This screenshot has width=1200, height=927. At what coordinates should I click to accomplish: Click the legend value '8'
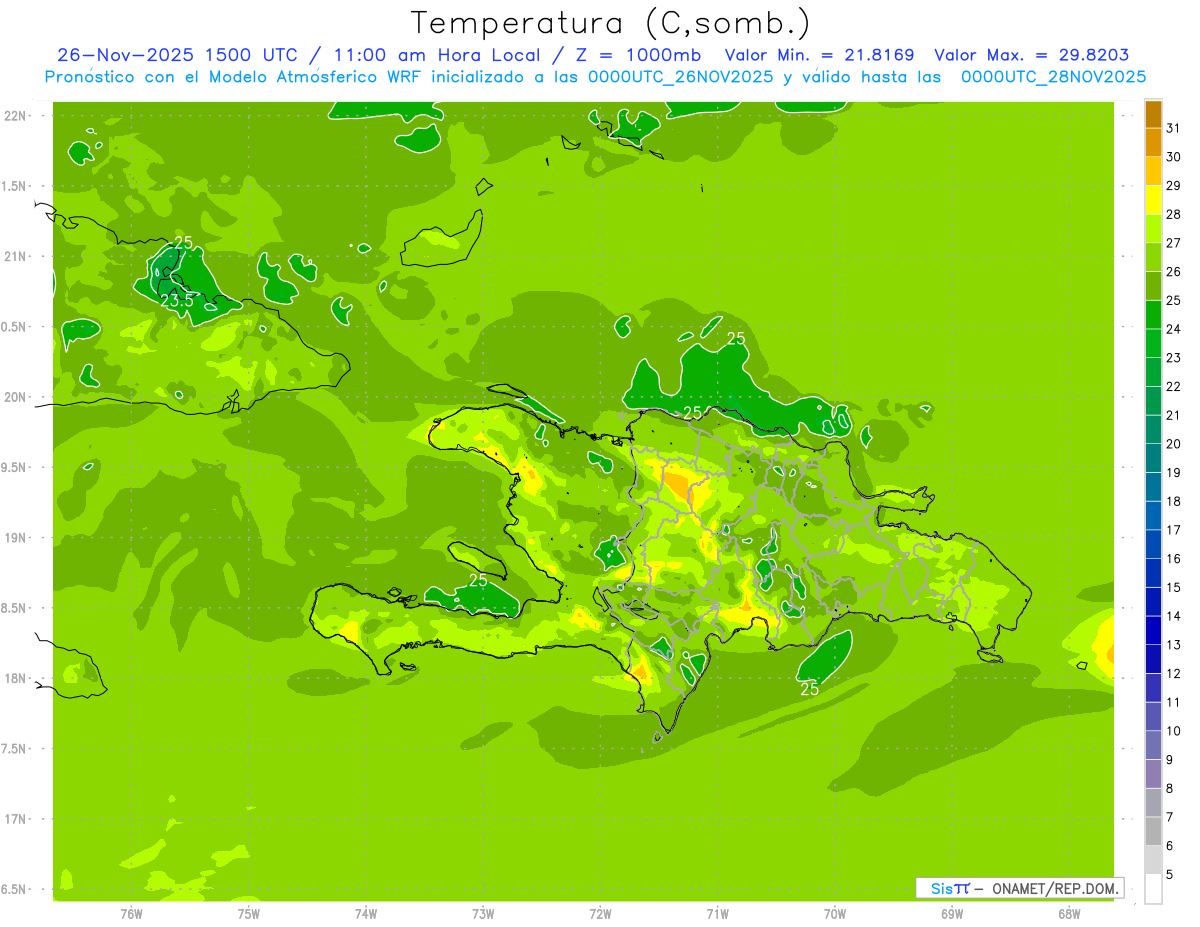[x=1170, y=788]
